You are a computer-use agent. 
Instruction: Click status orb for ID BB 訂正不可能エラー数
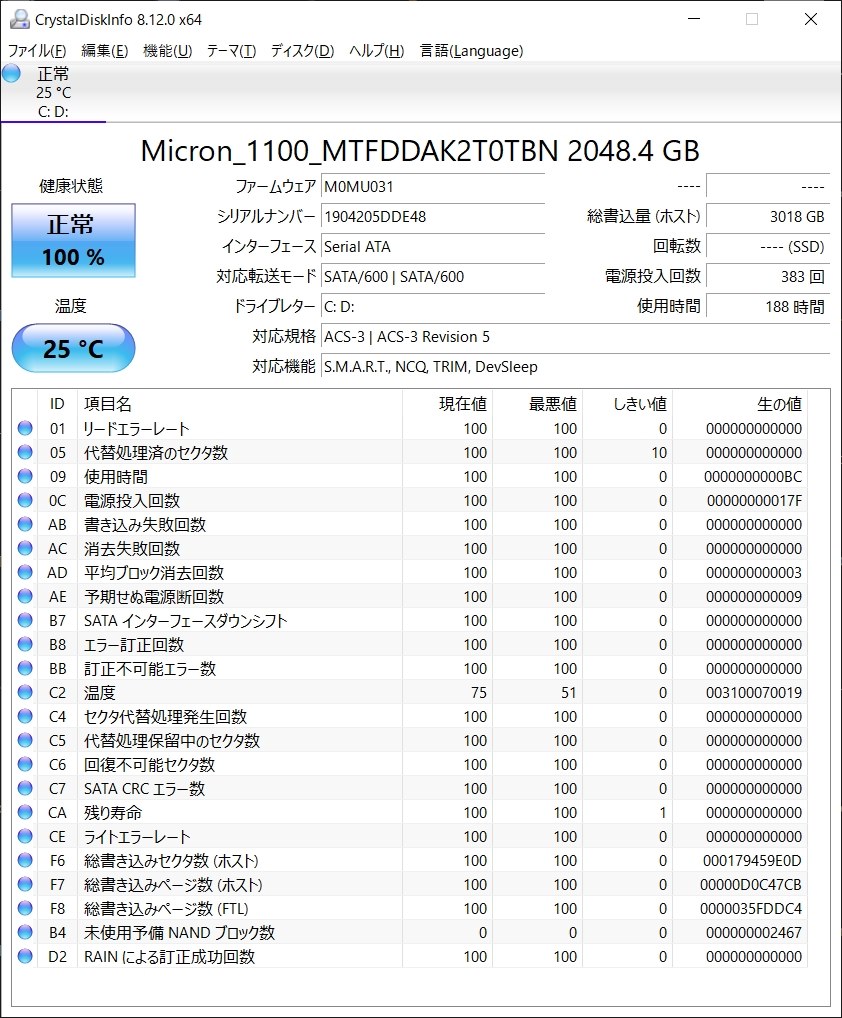point(25,669)
